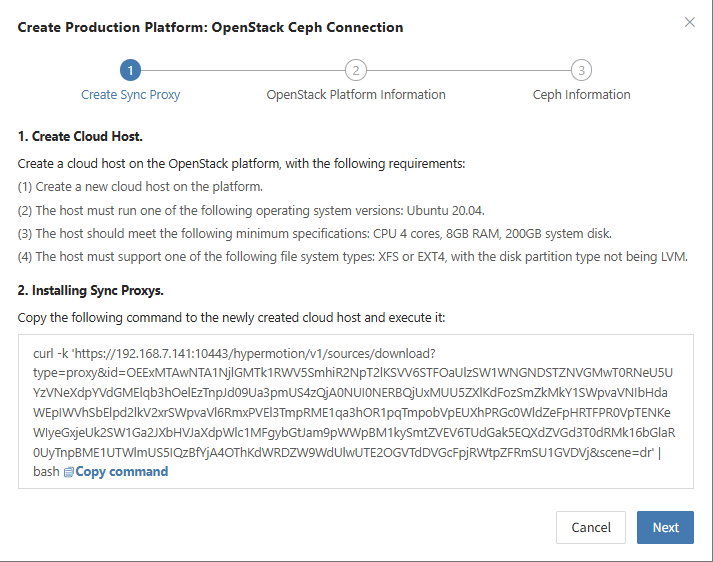
Task: Switch to OpenStack Platform Information step
Action: pyautogui.click(x=356, y=95)
